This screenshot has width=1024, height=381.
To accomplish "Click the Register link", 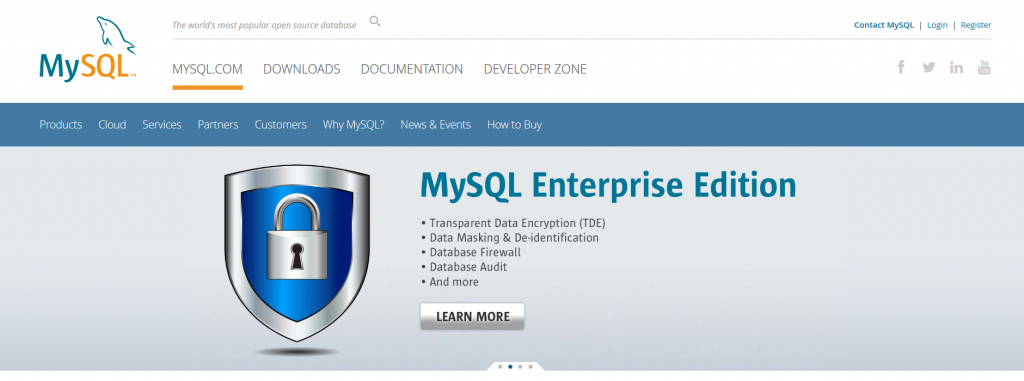I will (976, 25).
